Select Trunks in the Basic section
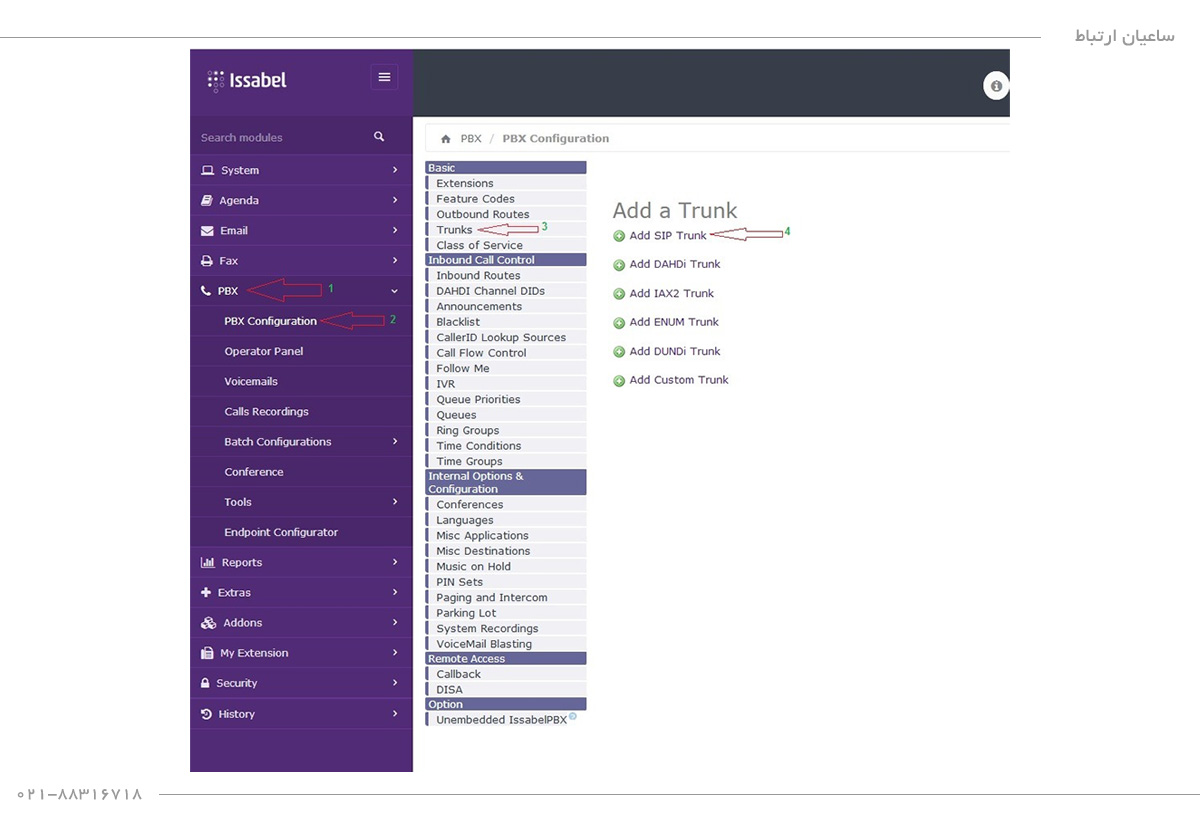 [x=454, y=230]
